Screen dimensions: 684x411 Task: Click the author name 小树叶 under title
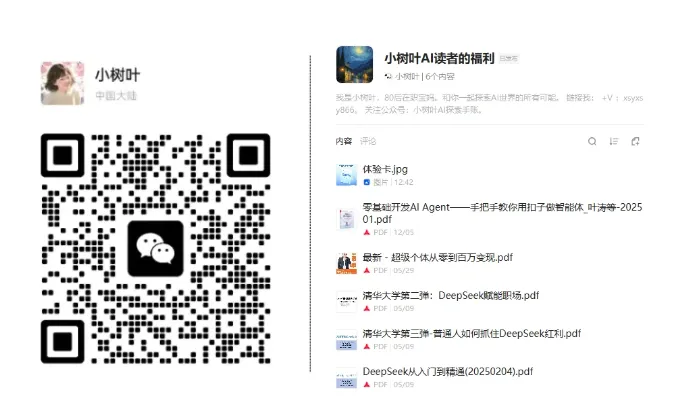pyautogui.click(x=407, y=76)
